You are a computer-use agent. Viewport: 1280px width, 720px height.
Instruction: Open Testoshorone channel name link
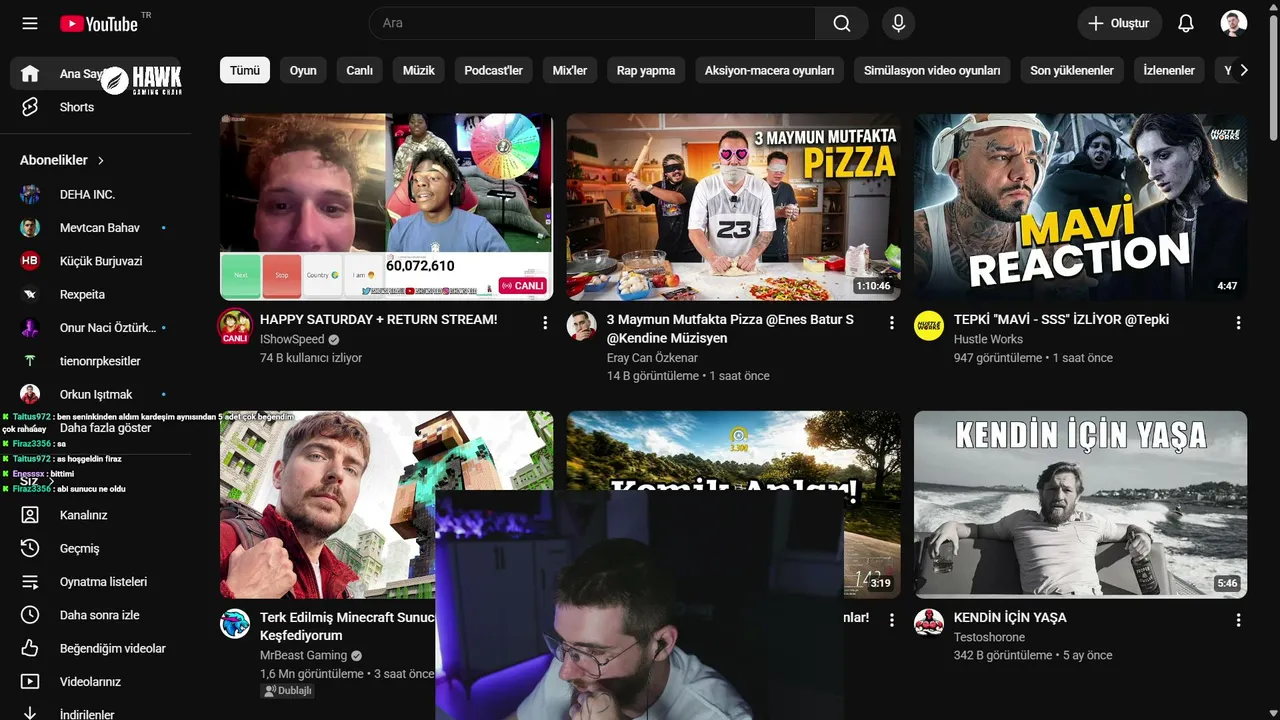[x=989, y=637]
